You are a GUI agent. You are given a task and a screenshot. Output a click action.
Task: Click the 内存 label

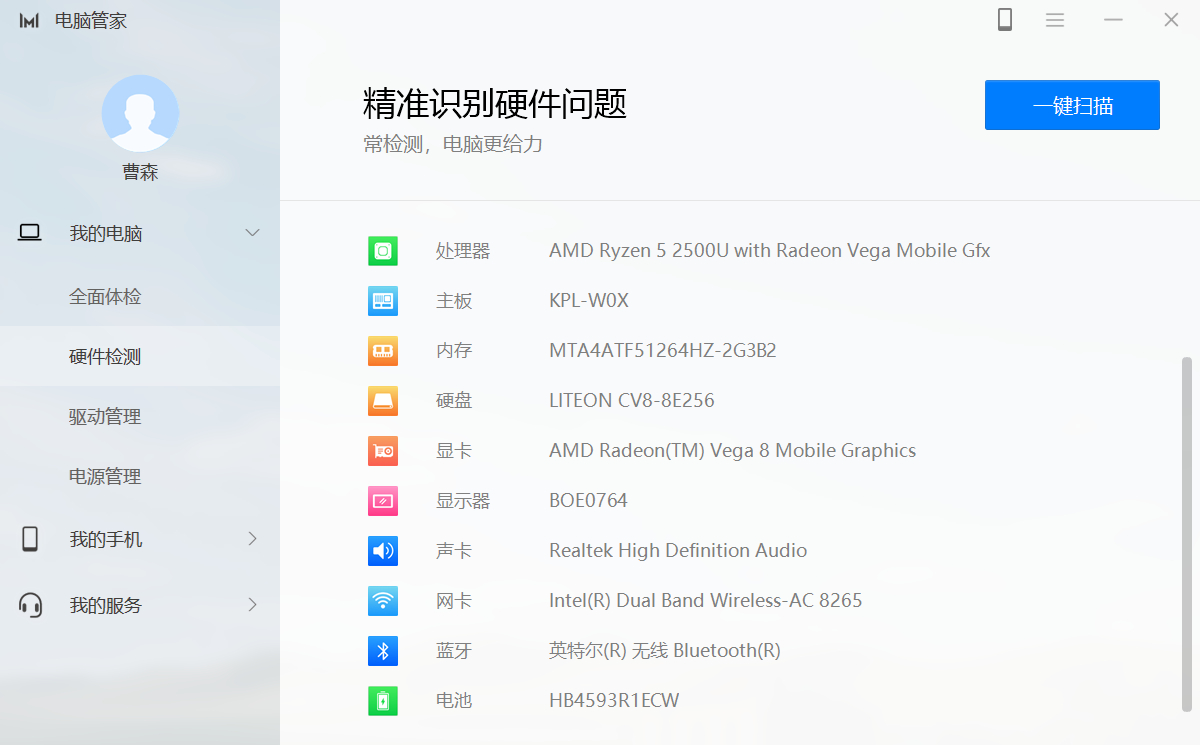click(x=454, y=351)
